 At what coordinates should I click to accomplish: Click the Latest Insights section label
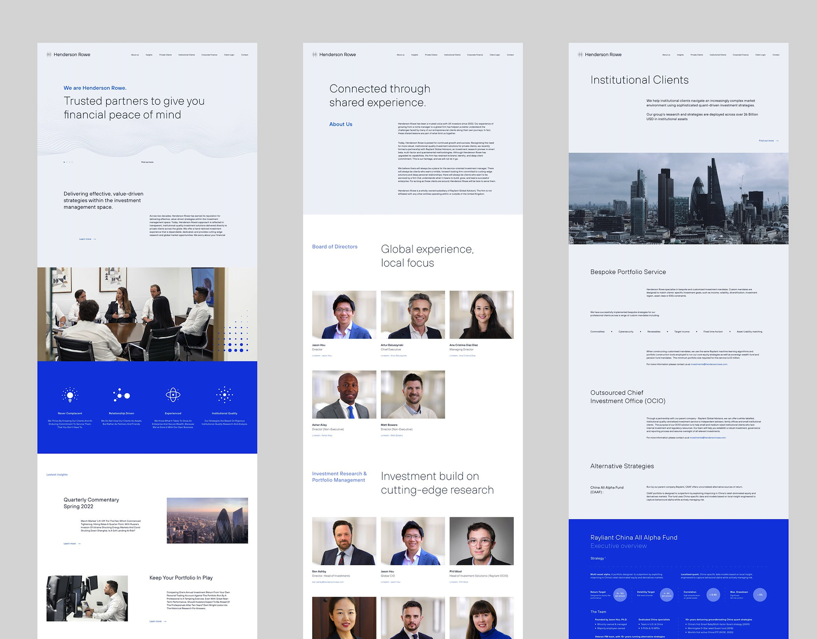(x=57, y=475)
